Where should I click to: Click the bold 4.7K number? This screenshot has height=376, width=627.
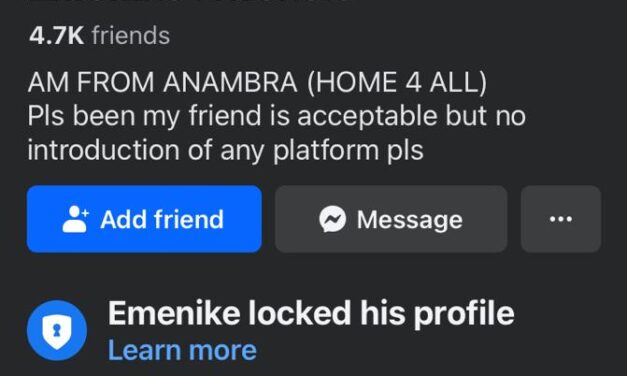(56, 35)
